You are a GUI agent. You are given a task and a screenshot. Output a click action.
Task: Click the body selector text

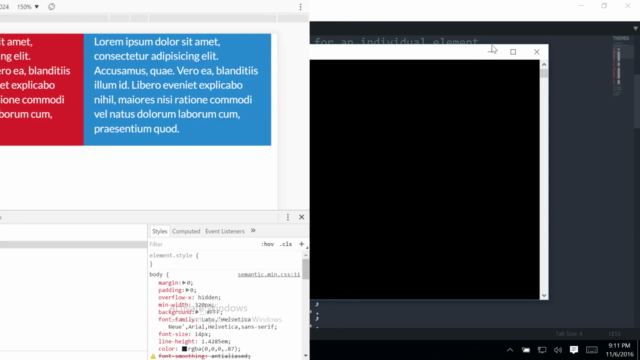(156, 274)
